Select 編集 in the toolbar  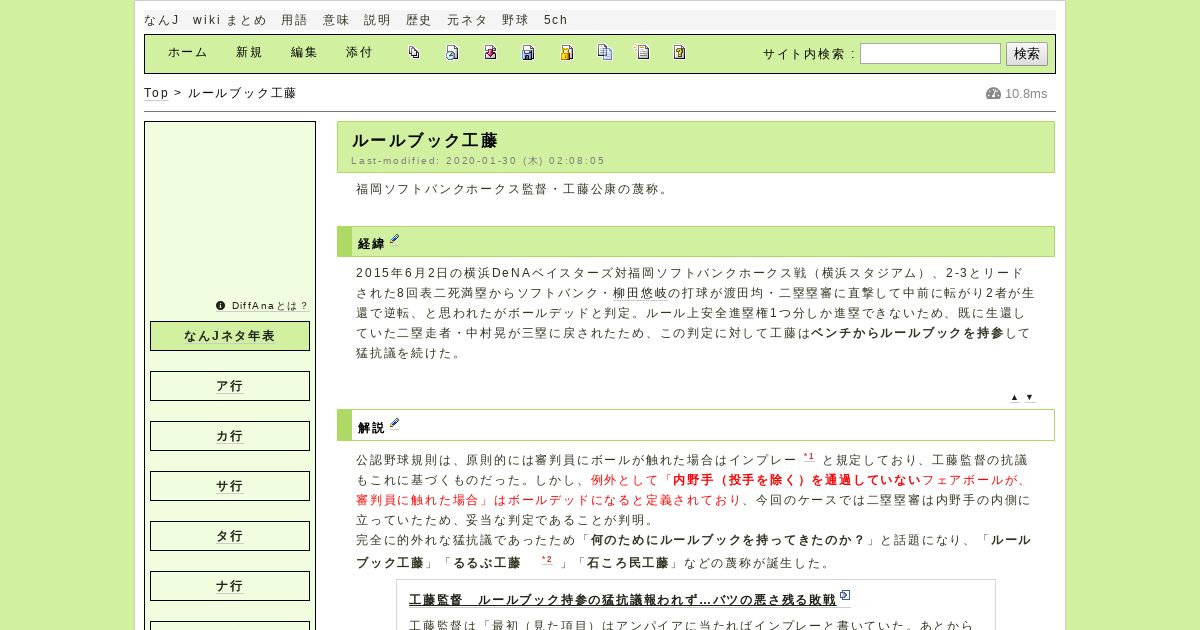[304, 53]
